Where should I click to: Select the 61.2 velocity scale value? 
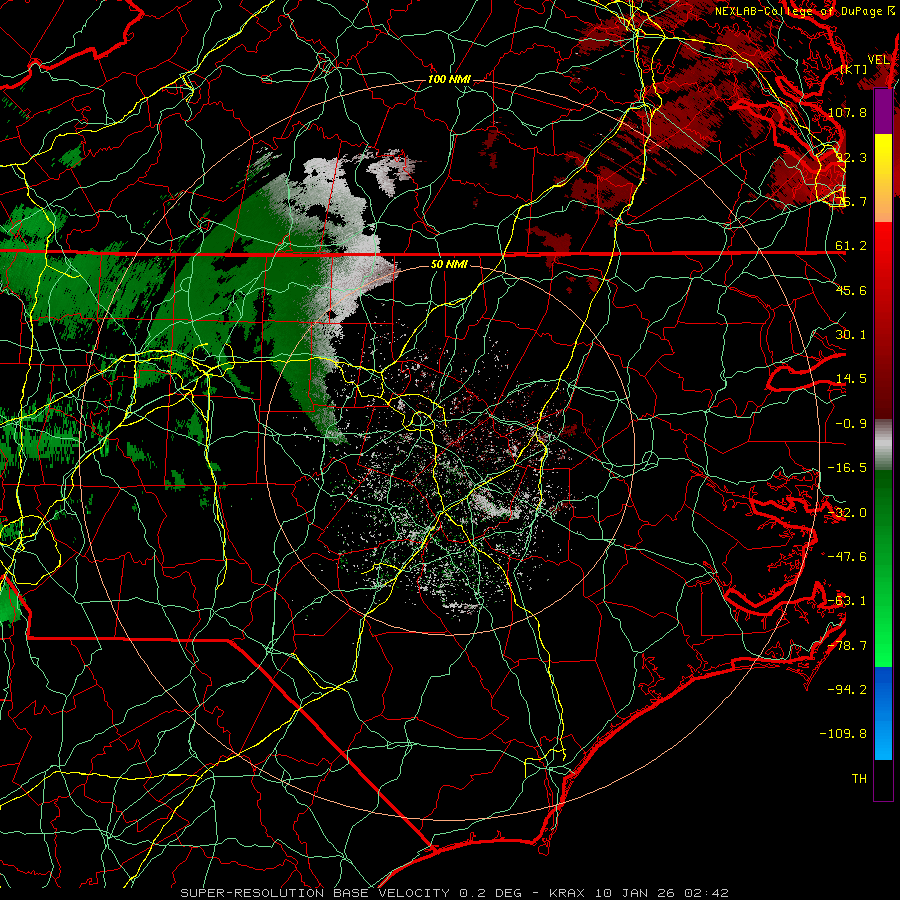click(851, 246)
